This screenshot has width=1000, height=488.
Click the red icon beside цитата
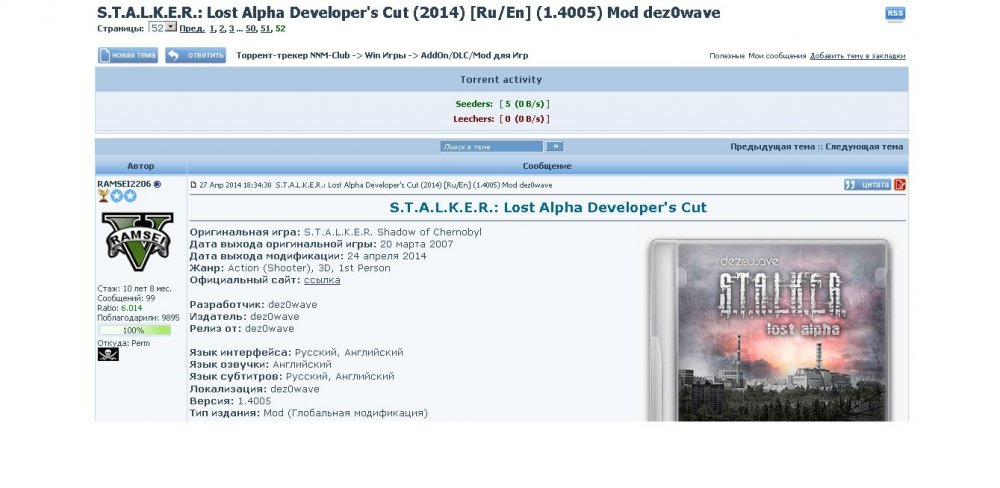click(900, 184)
